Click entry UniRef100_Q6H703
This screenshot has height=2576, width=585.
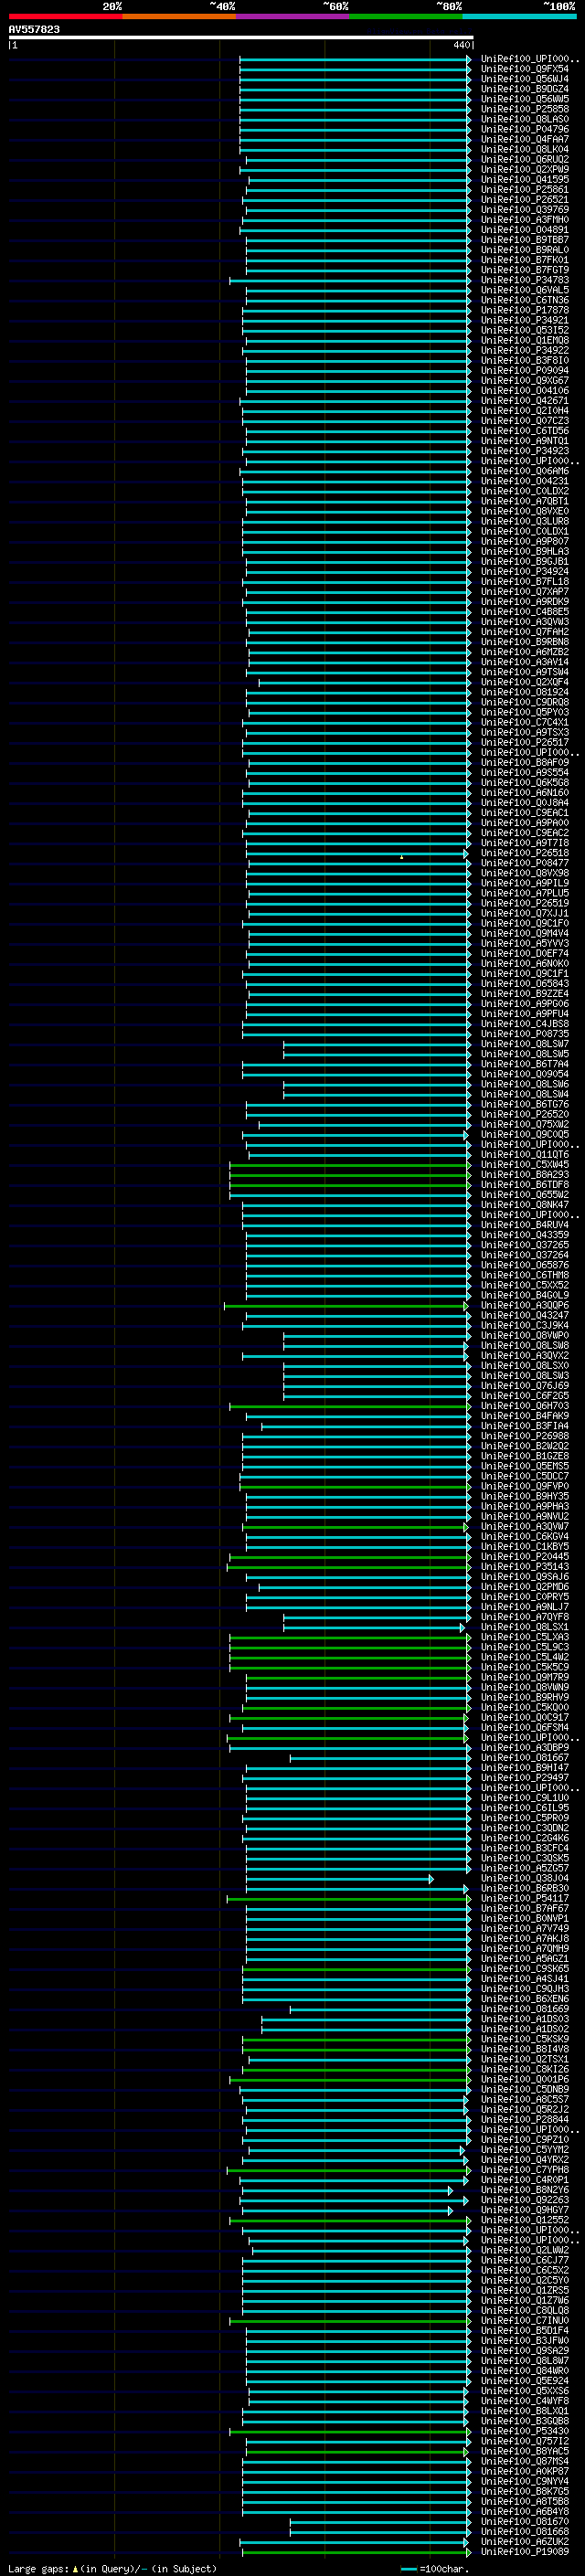click(x=525, y=1405)
